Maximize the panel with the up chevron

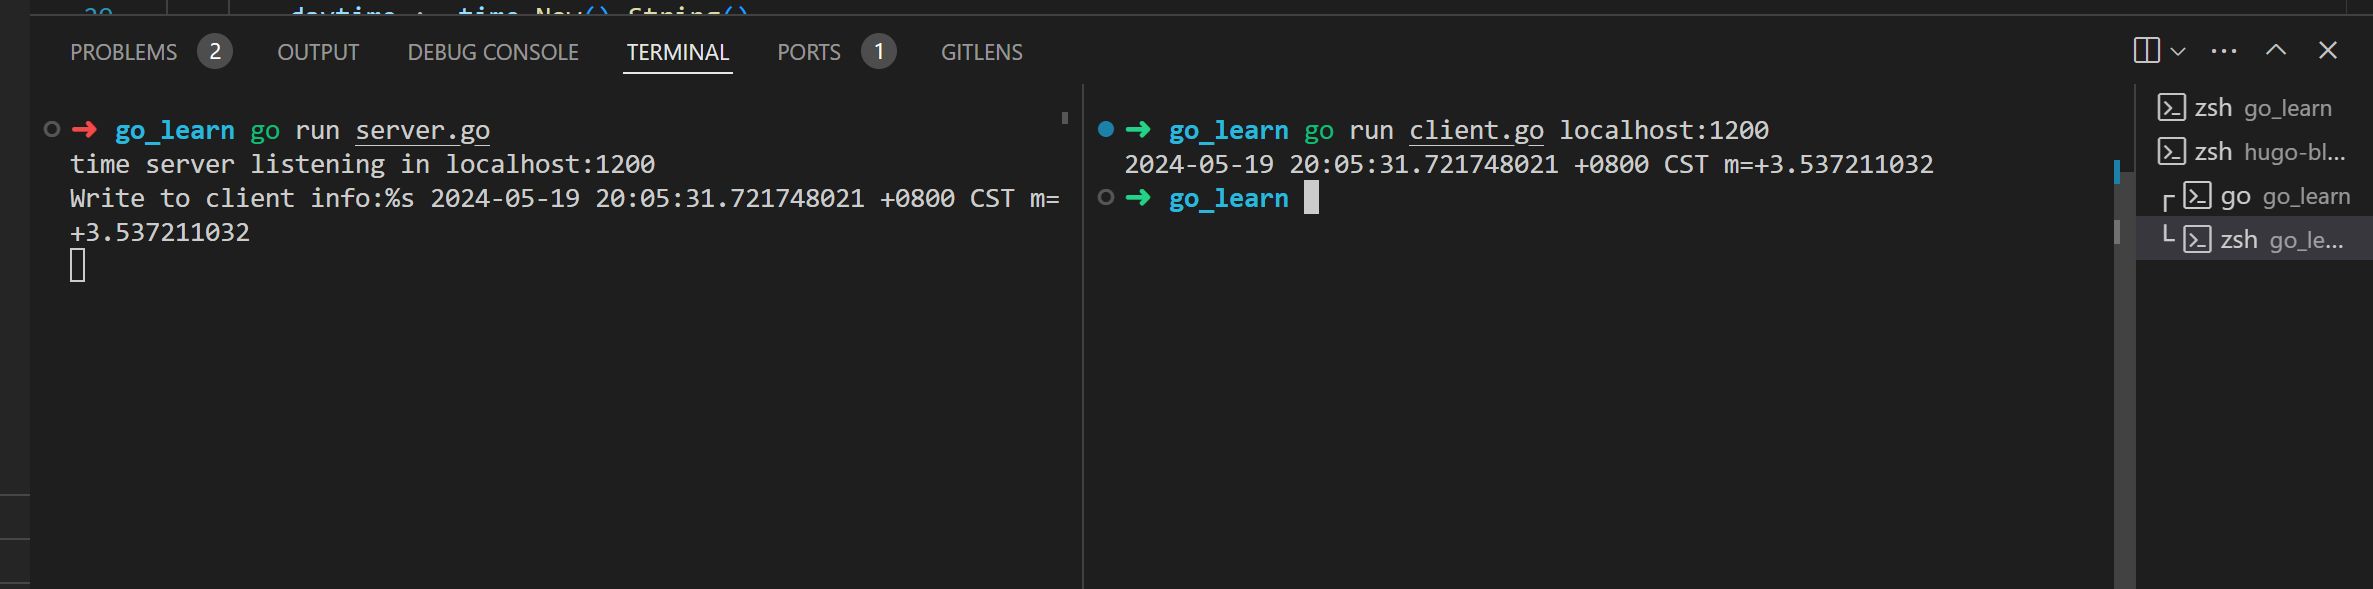click(2276, 51)
